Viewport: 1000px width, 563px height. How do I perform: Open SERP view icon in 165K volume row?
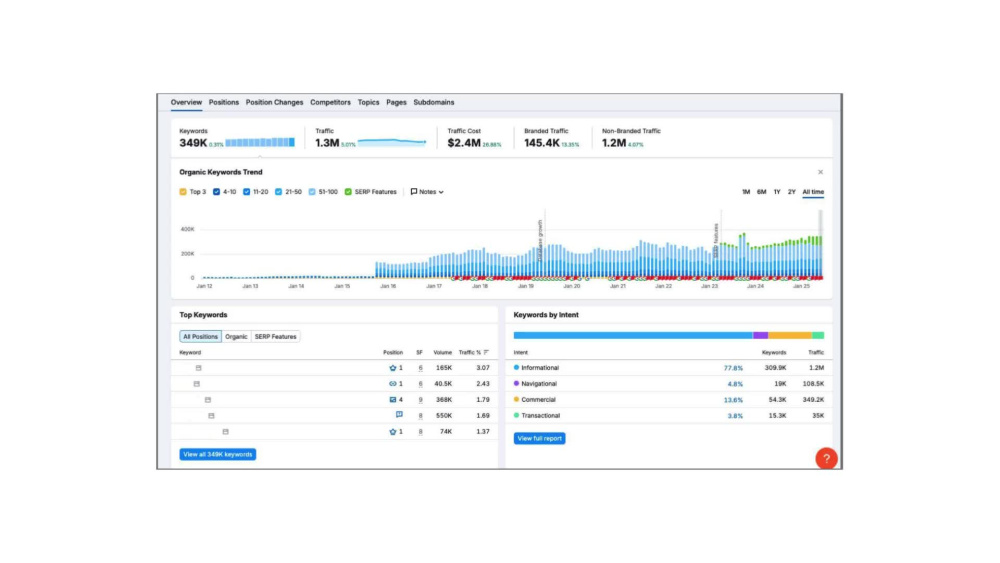pyautogui.click(x=198, y=368)
